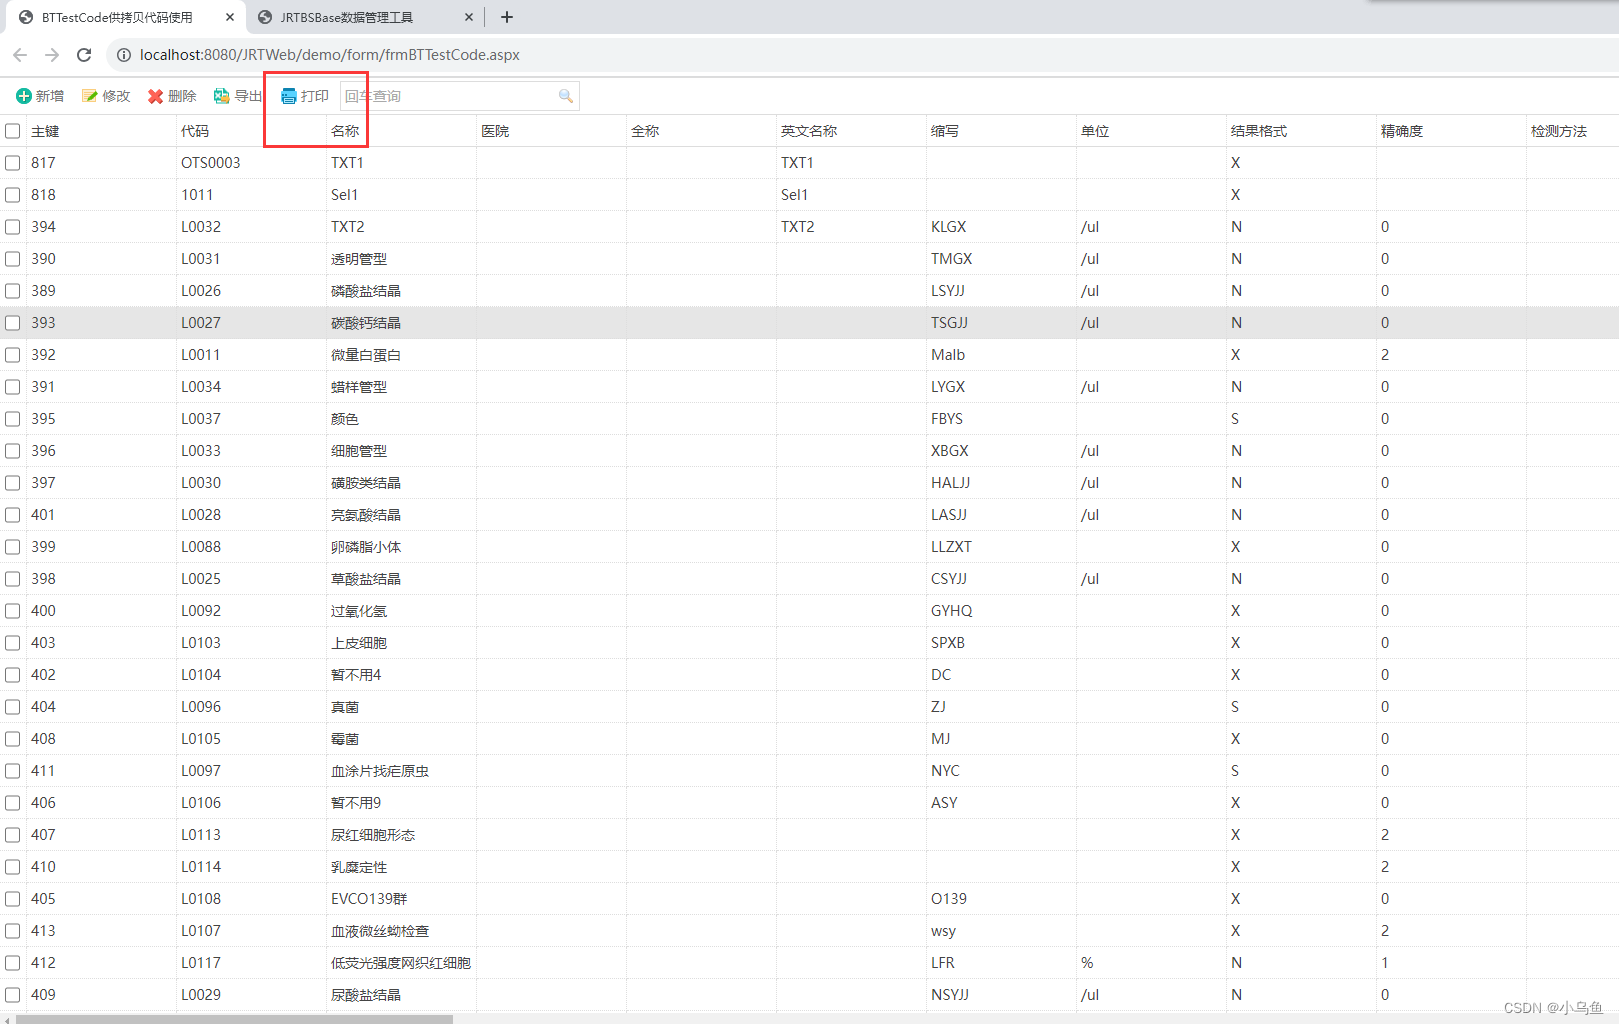
Task: Click the 删除 red X icon
Action: pyautogui.click(x=155, y=96)
